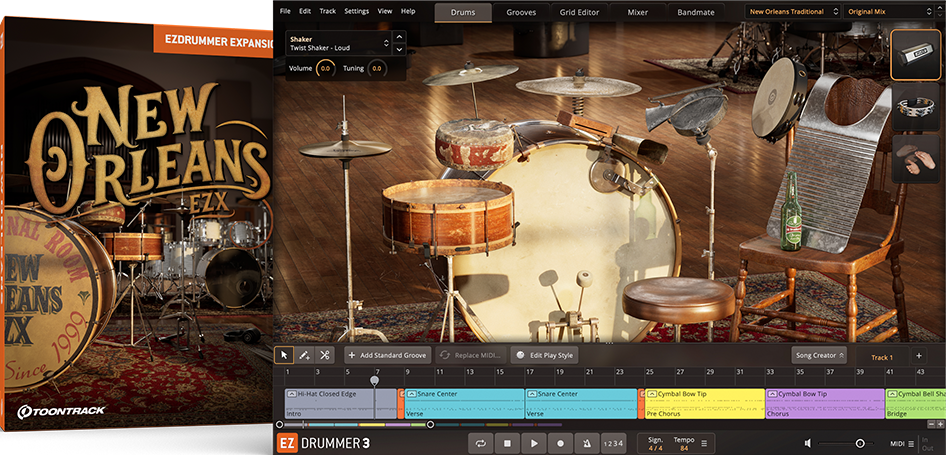This screenshot has width=946, height=455.
Task: Toggle the metronome click
Action: tap(587, 443)
